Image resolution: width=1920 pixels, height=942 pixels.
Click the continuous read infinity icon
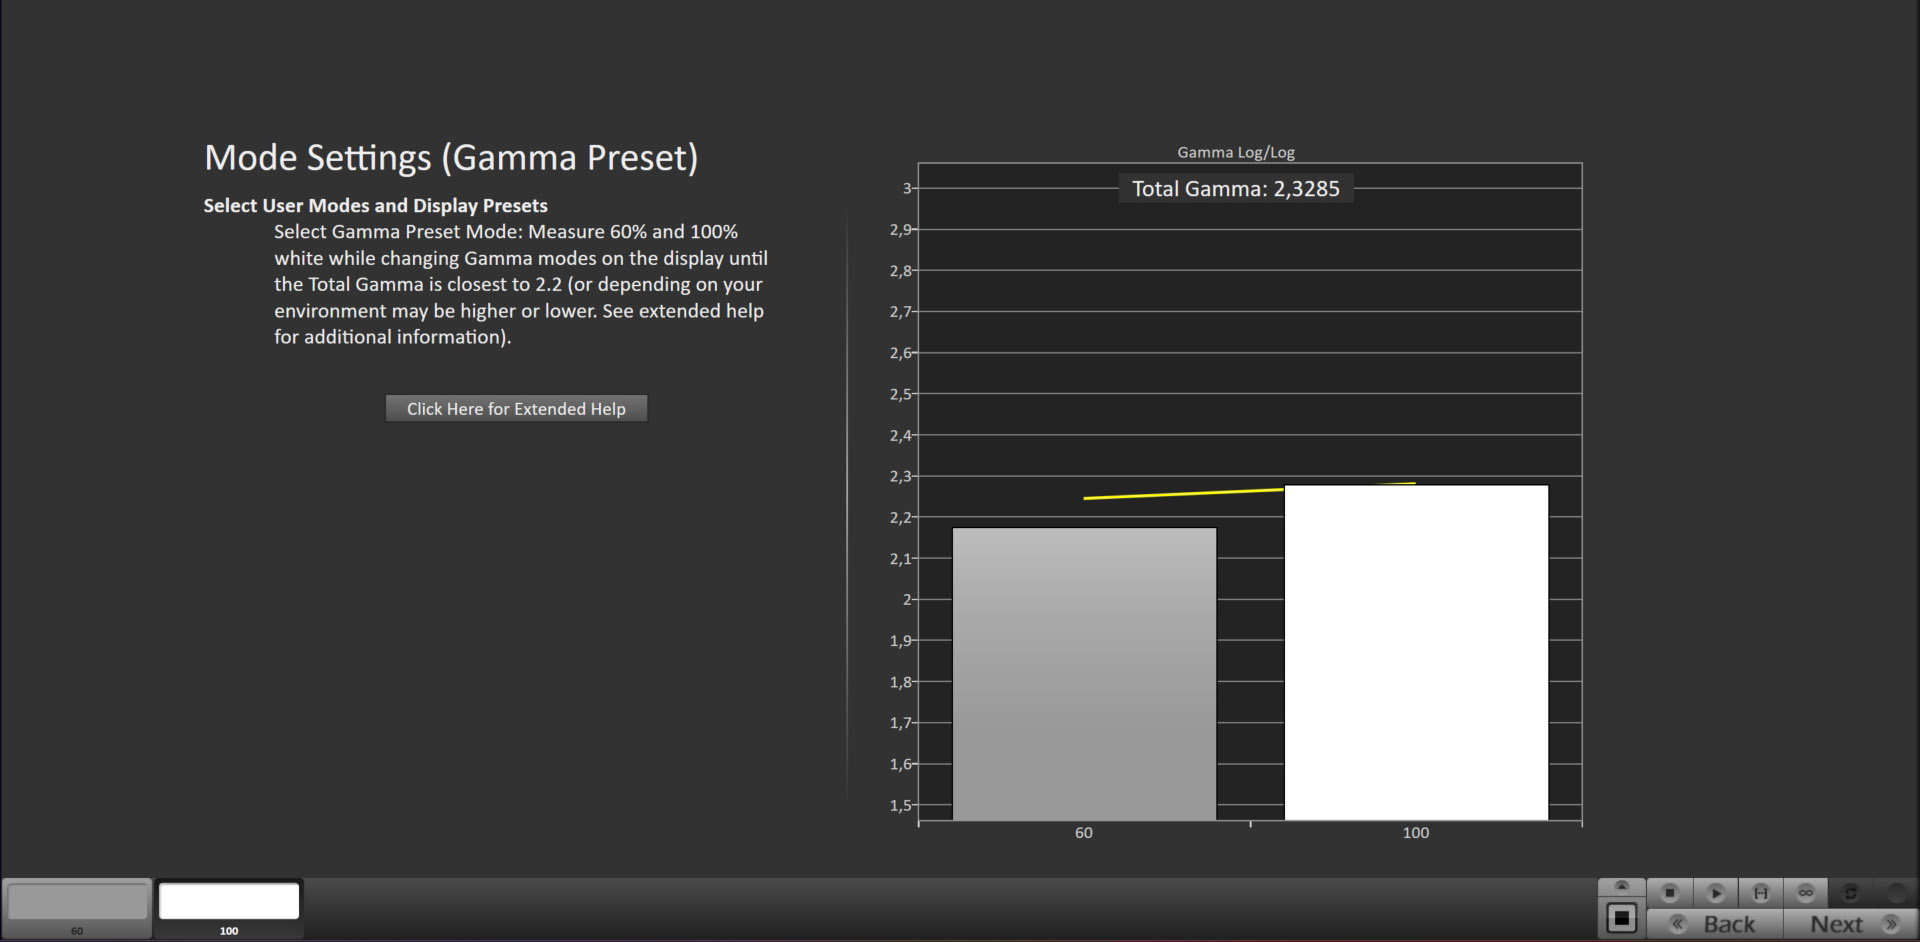pos(1805,893)
